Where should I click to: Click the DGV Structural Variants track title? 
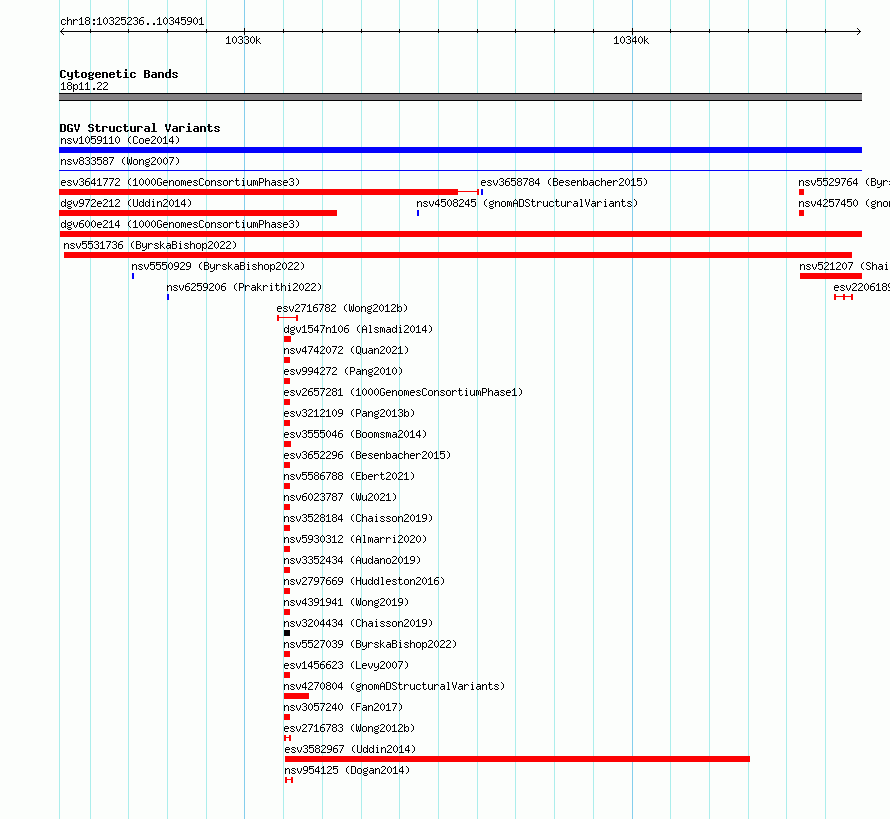pyautogui.click(x=140, y=128)
